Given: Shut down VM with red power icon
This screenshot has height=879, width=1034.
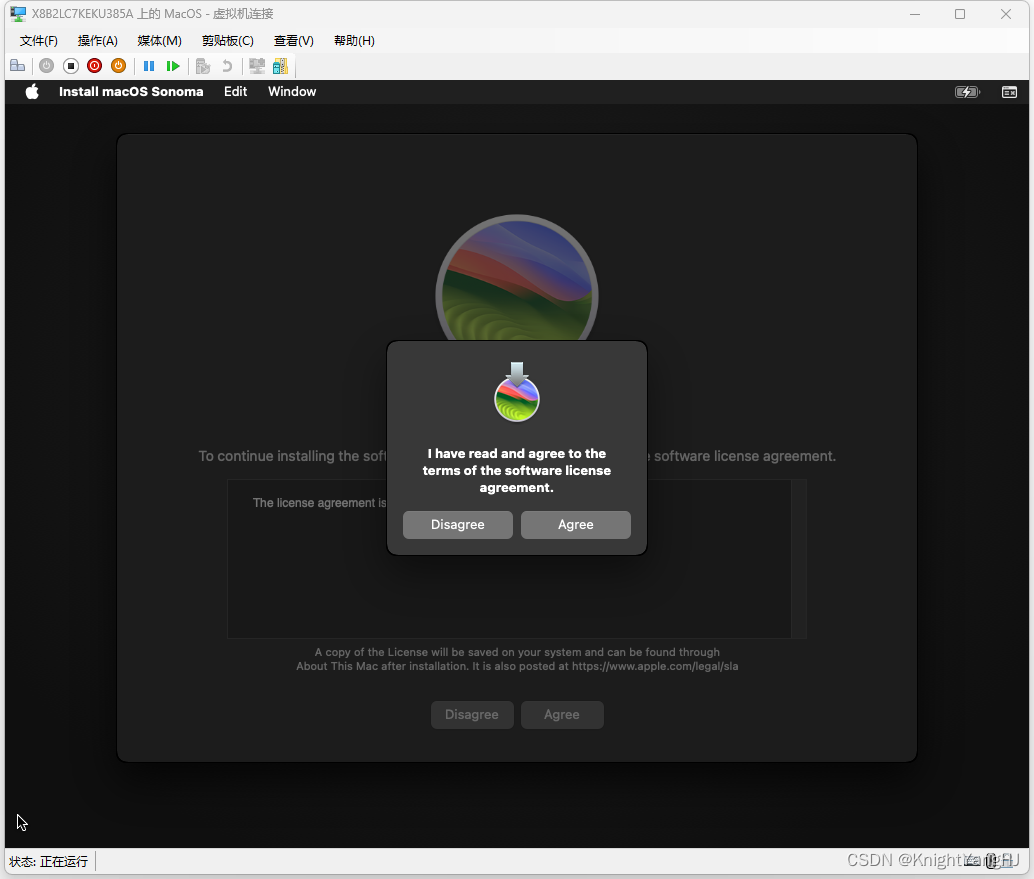Looking at the screenshot, I should click(x=94, y=66).
